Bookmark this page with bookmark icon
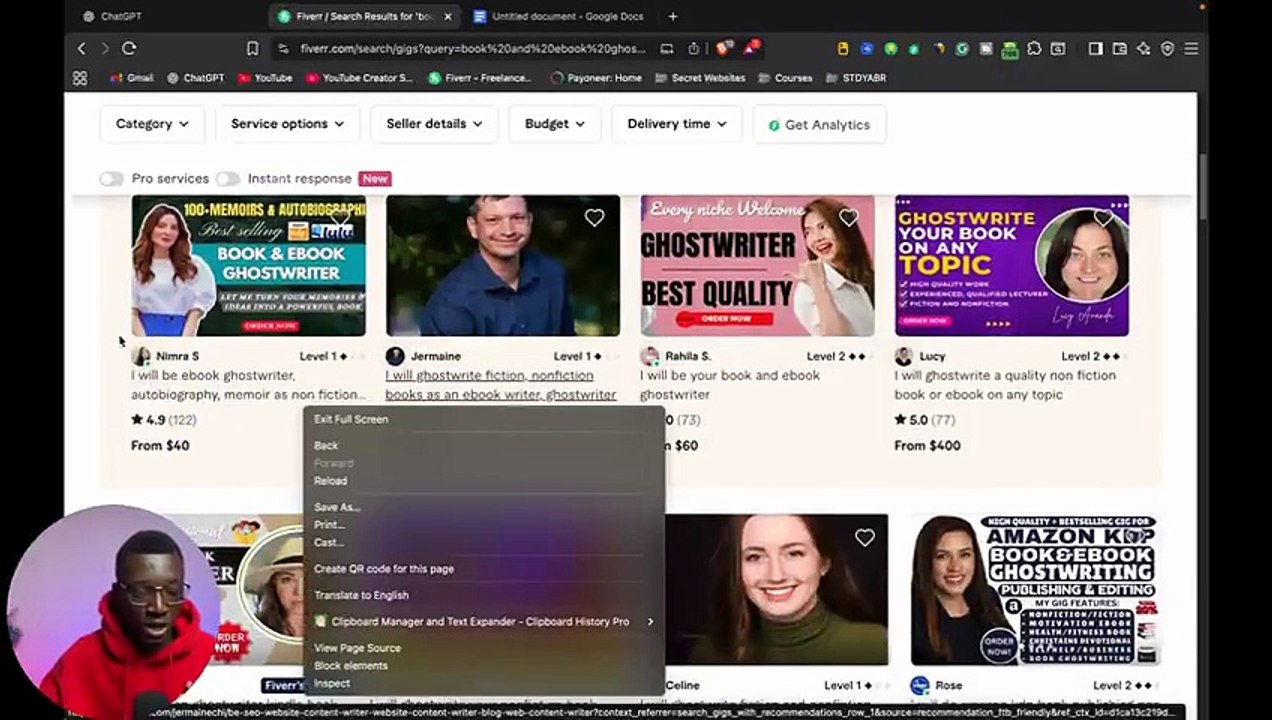The width and height of the screenshot is (1272, 720). (x=252, y=48)
